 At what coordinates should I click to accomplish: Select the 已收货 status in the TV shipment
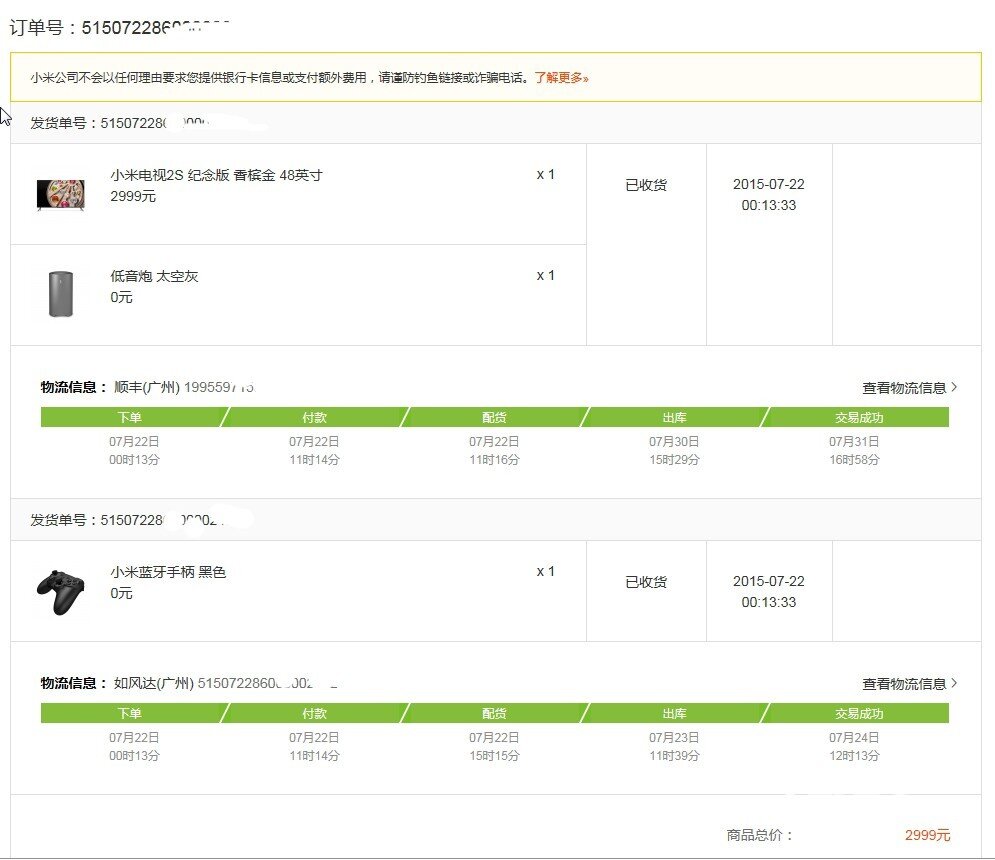646,185
